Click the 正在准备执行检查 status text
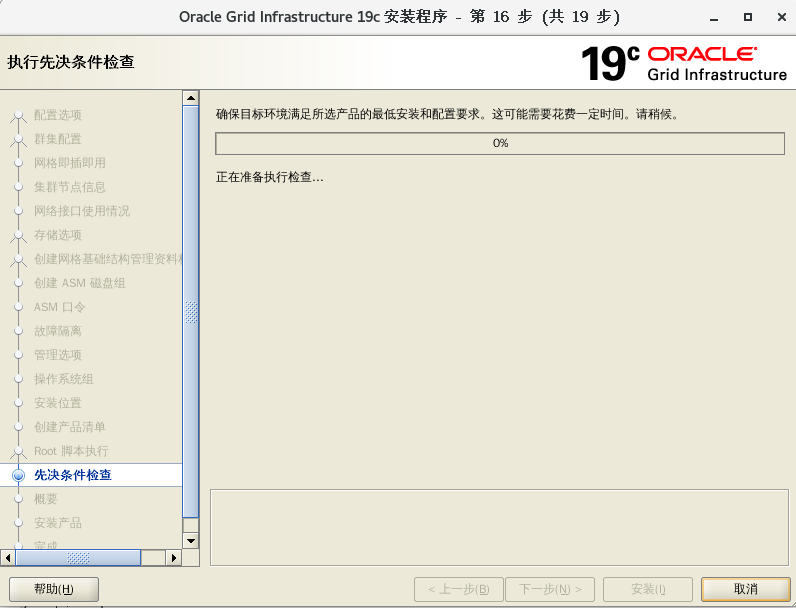 click(270, 177)
